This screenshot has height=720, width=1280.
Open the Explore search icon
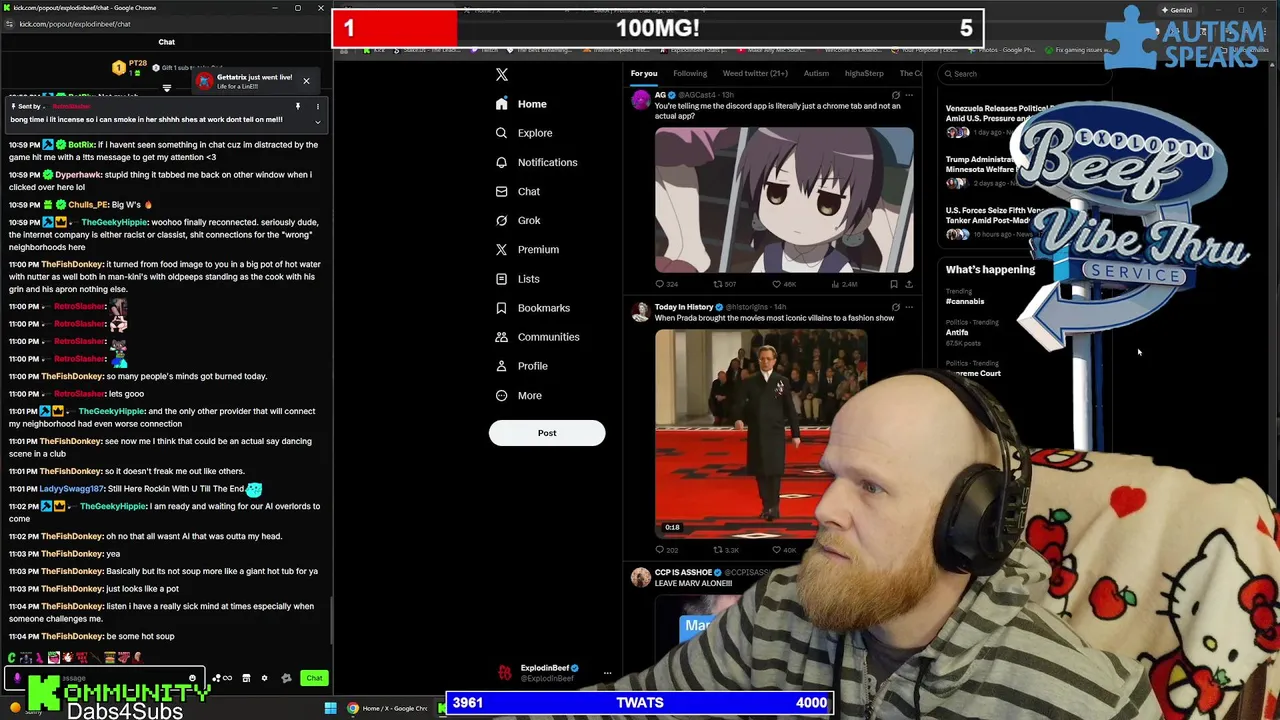point(501,133)
